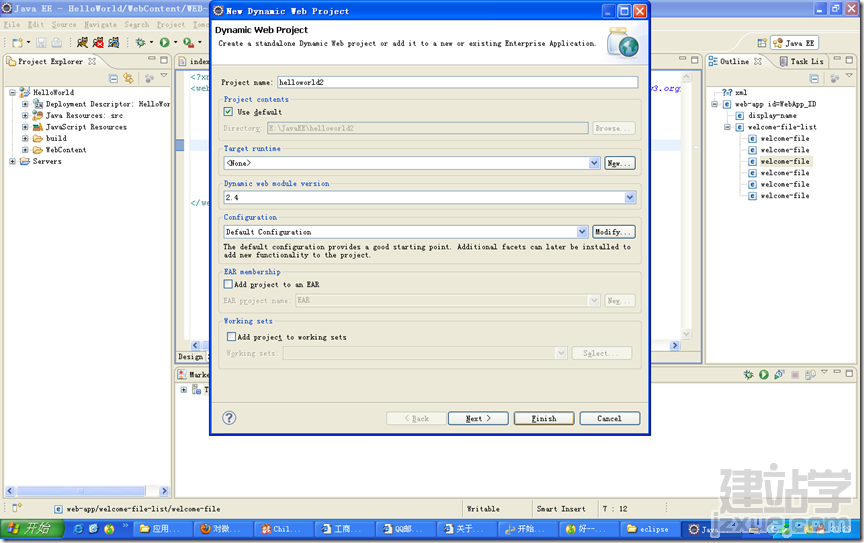Screen dimensions: 864x543
Task: Click the External Tools run icon
Action: pos(188,42)
